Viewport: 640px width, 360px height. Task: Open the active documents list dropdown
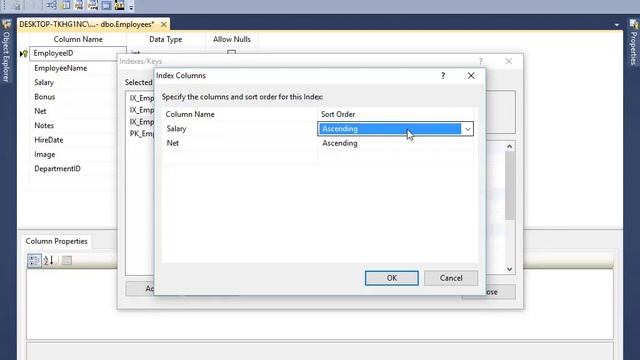pos(616,25)
